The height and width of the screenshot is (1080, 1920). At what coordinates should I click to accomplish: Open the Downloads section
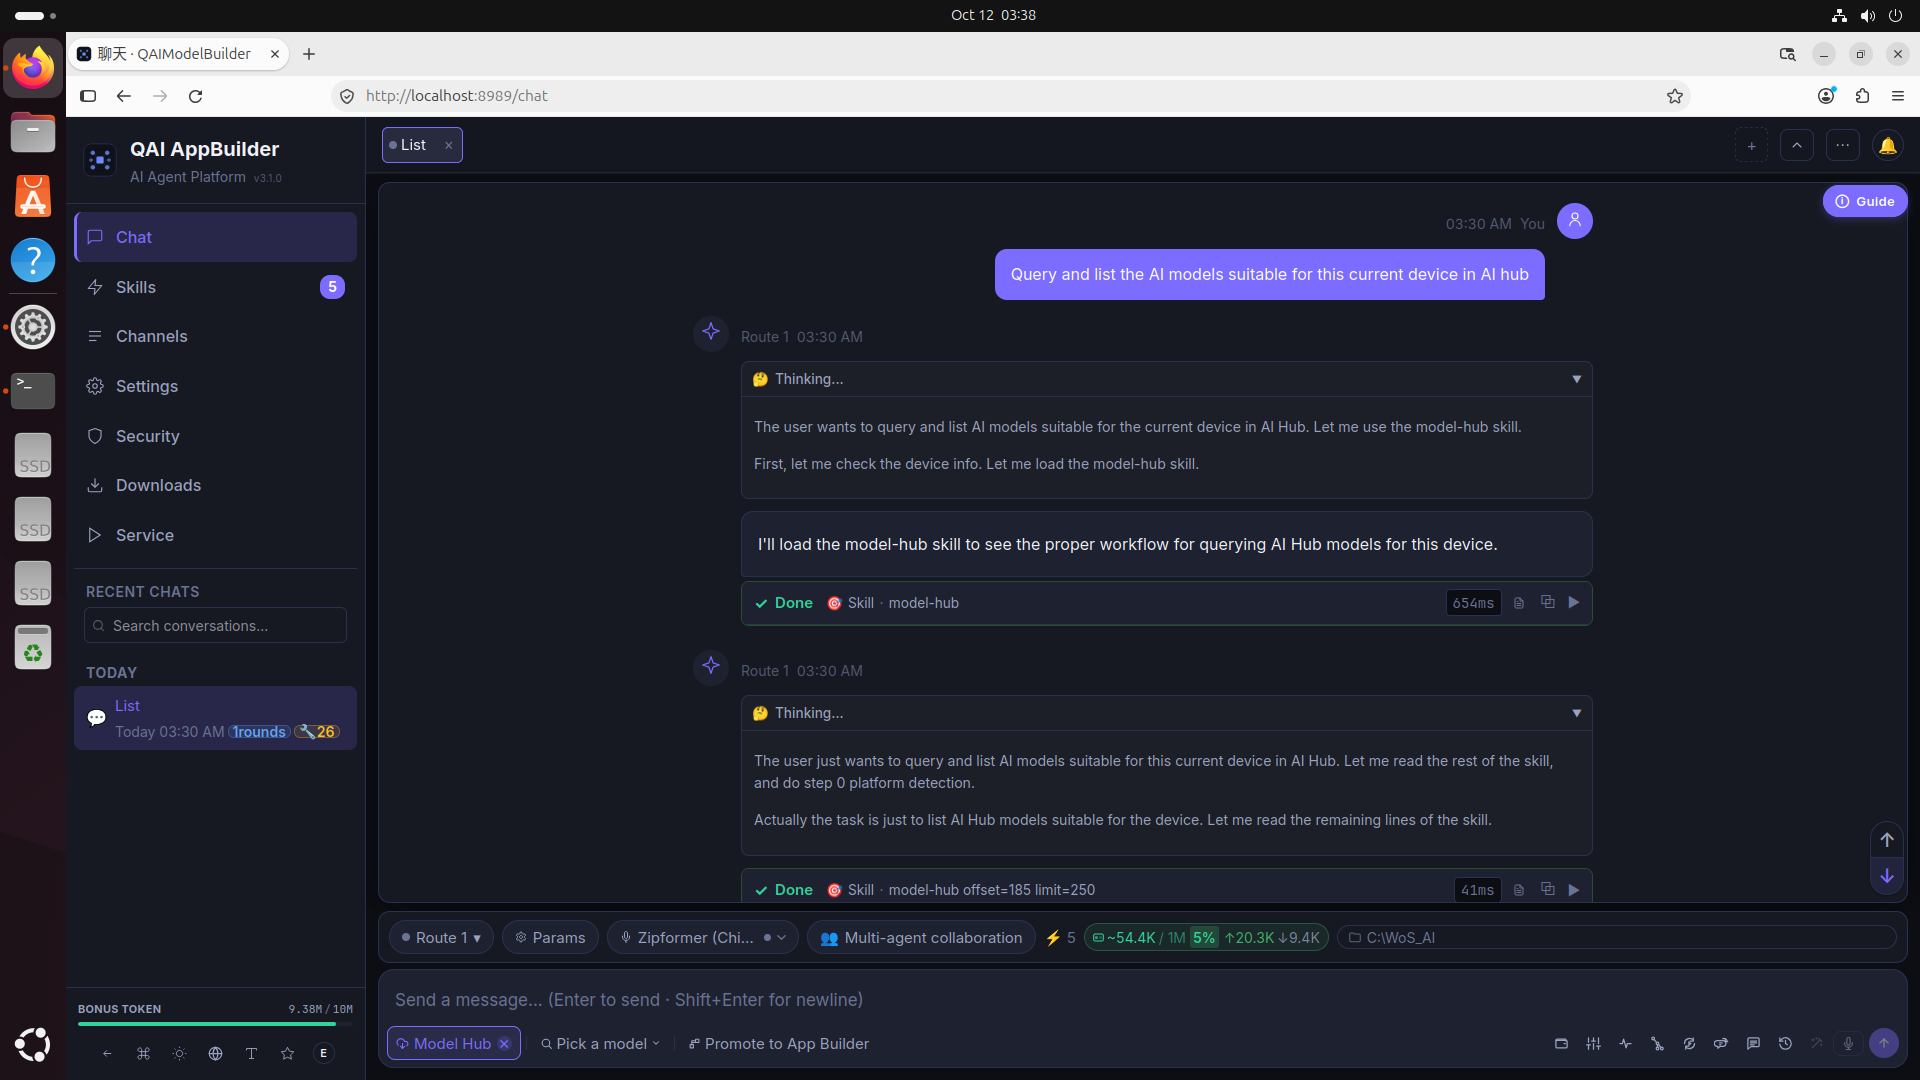point(215,485)
